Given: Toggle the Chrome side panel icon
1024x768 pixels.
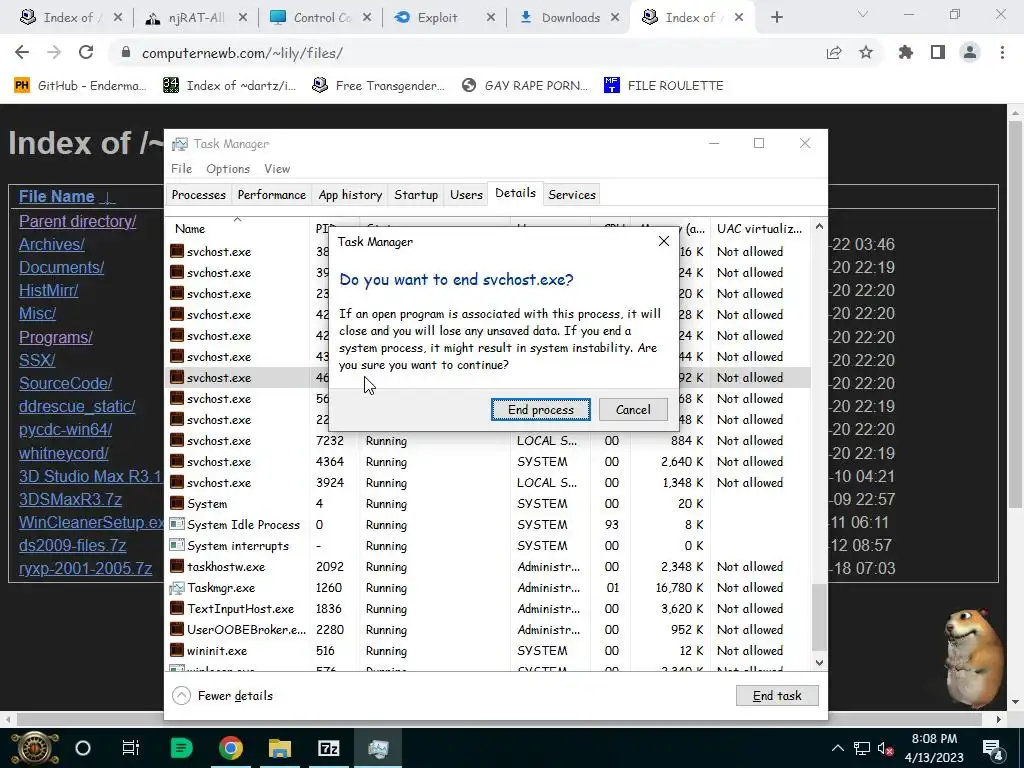Looking at the screenshot, I should [x=938, y=53].
